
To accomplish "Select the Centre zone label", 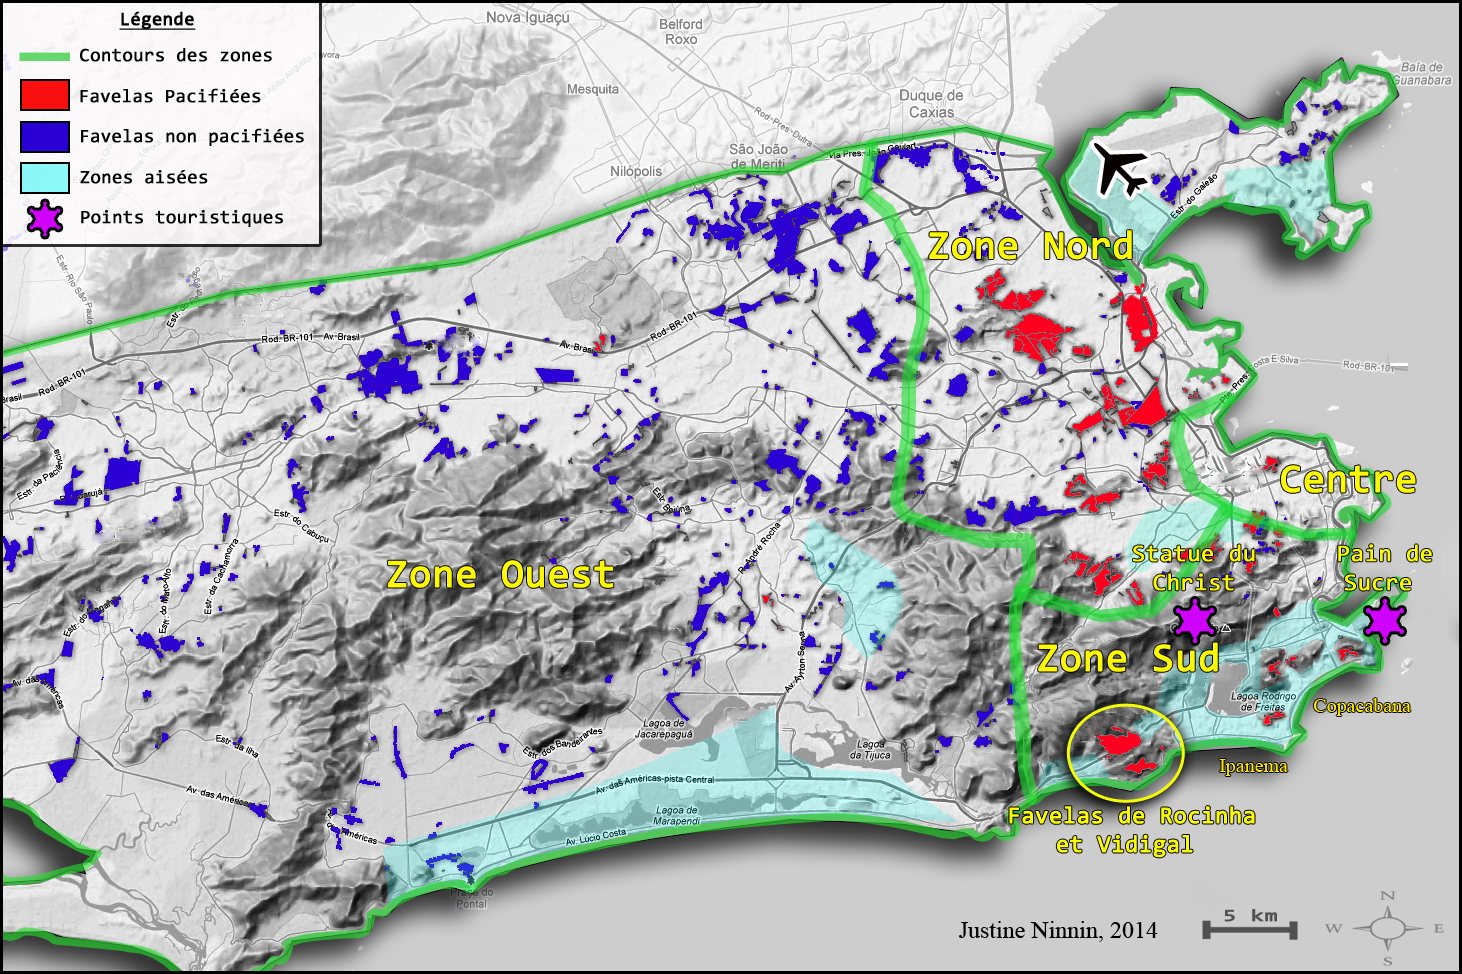I will pyautogui.click(x=1350, y=481).
